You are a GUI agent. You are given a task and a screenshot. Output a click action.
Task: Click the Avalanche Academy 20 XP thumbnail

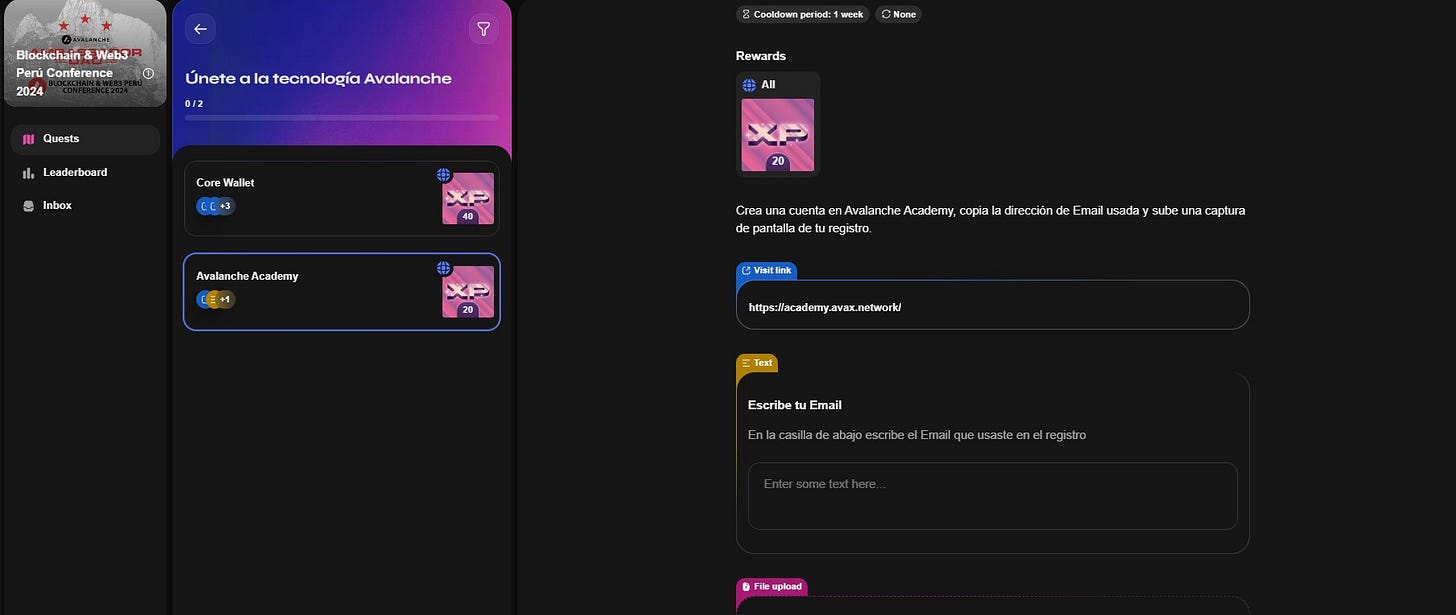468,291
